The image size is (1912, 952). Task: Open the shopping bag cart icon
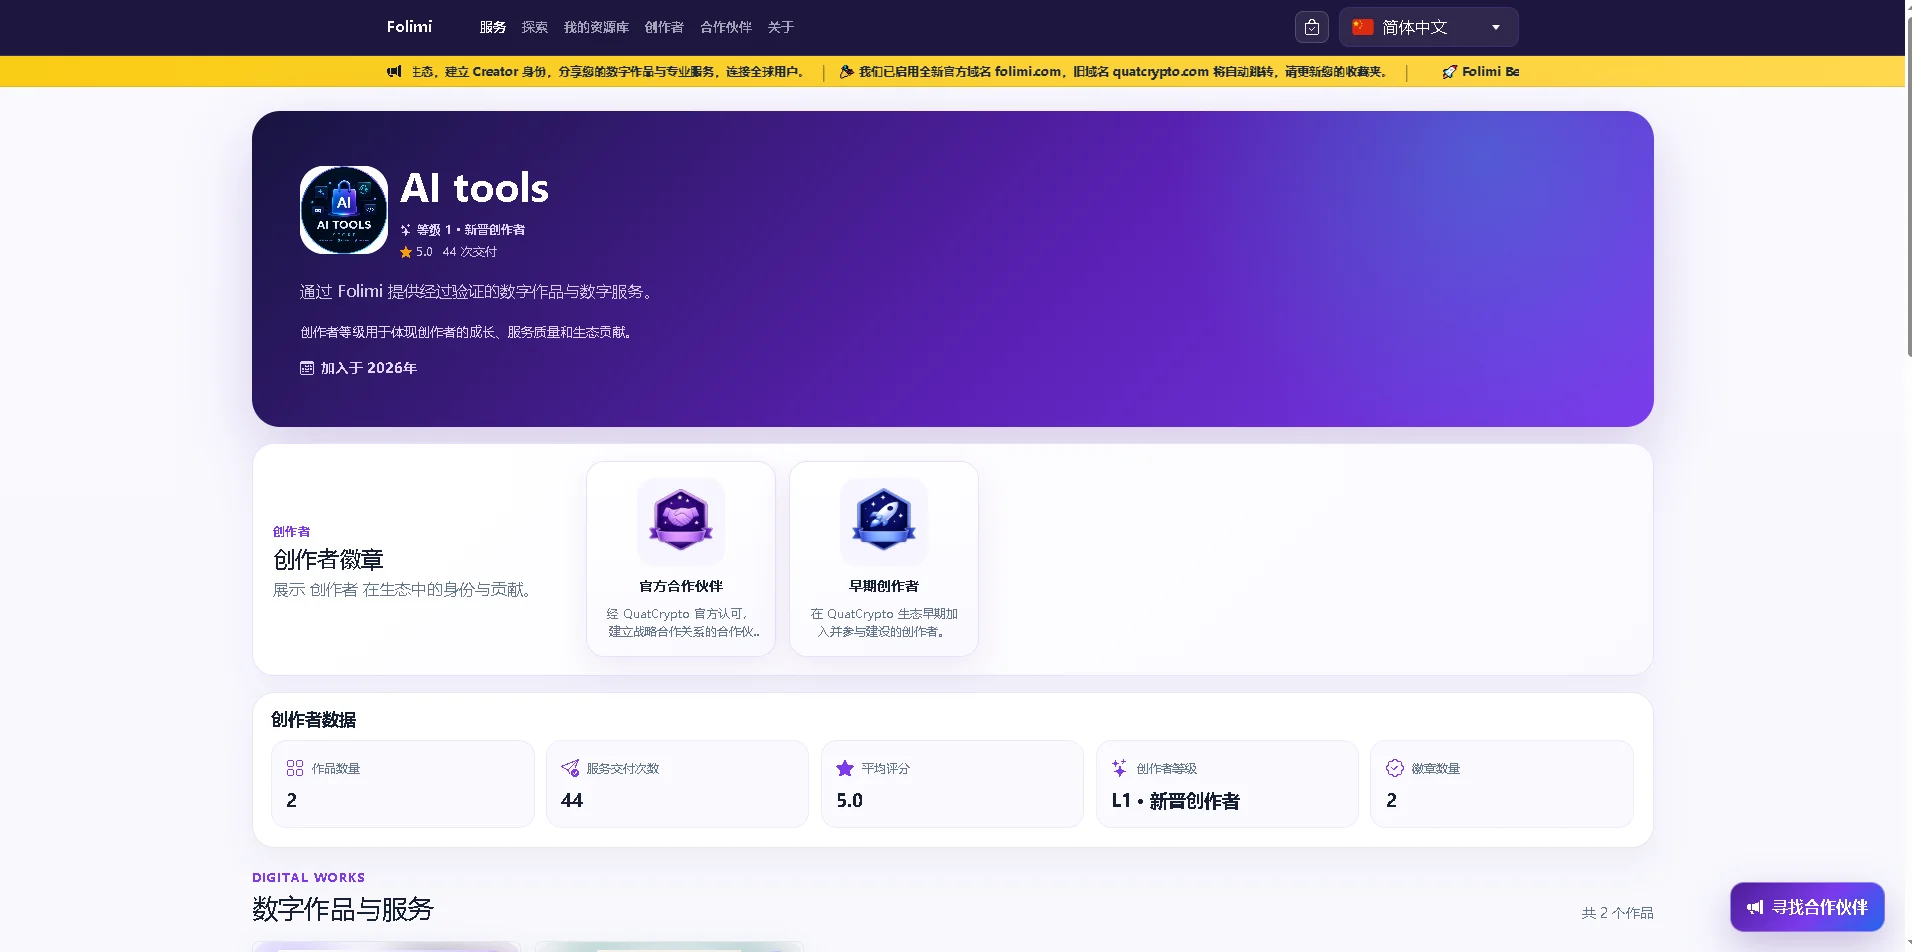[1312, 27]
